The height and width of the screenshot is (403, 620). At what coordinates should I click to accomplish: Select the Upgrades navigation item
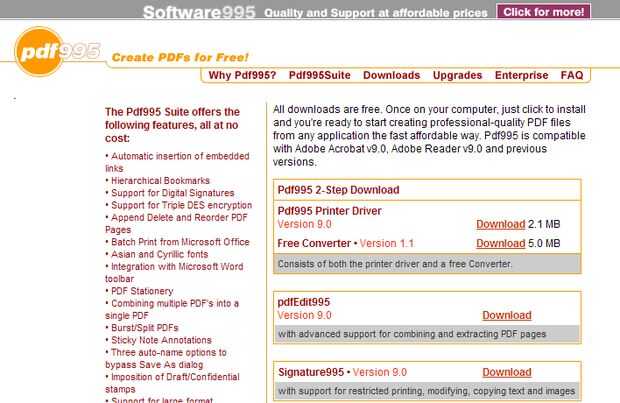point(457,75)
